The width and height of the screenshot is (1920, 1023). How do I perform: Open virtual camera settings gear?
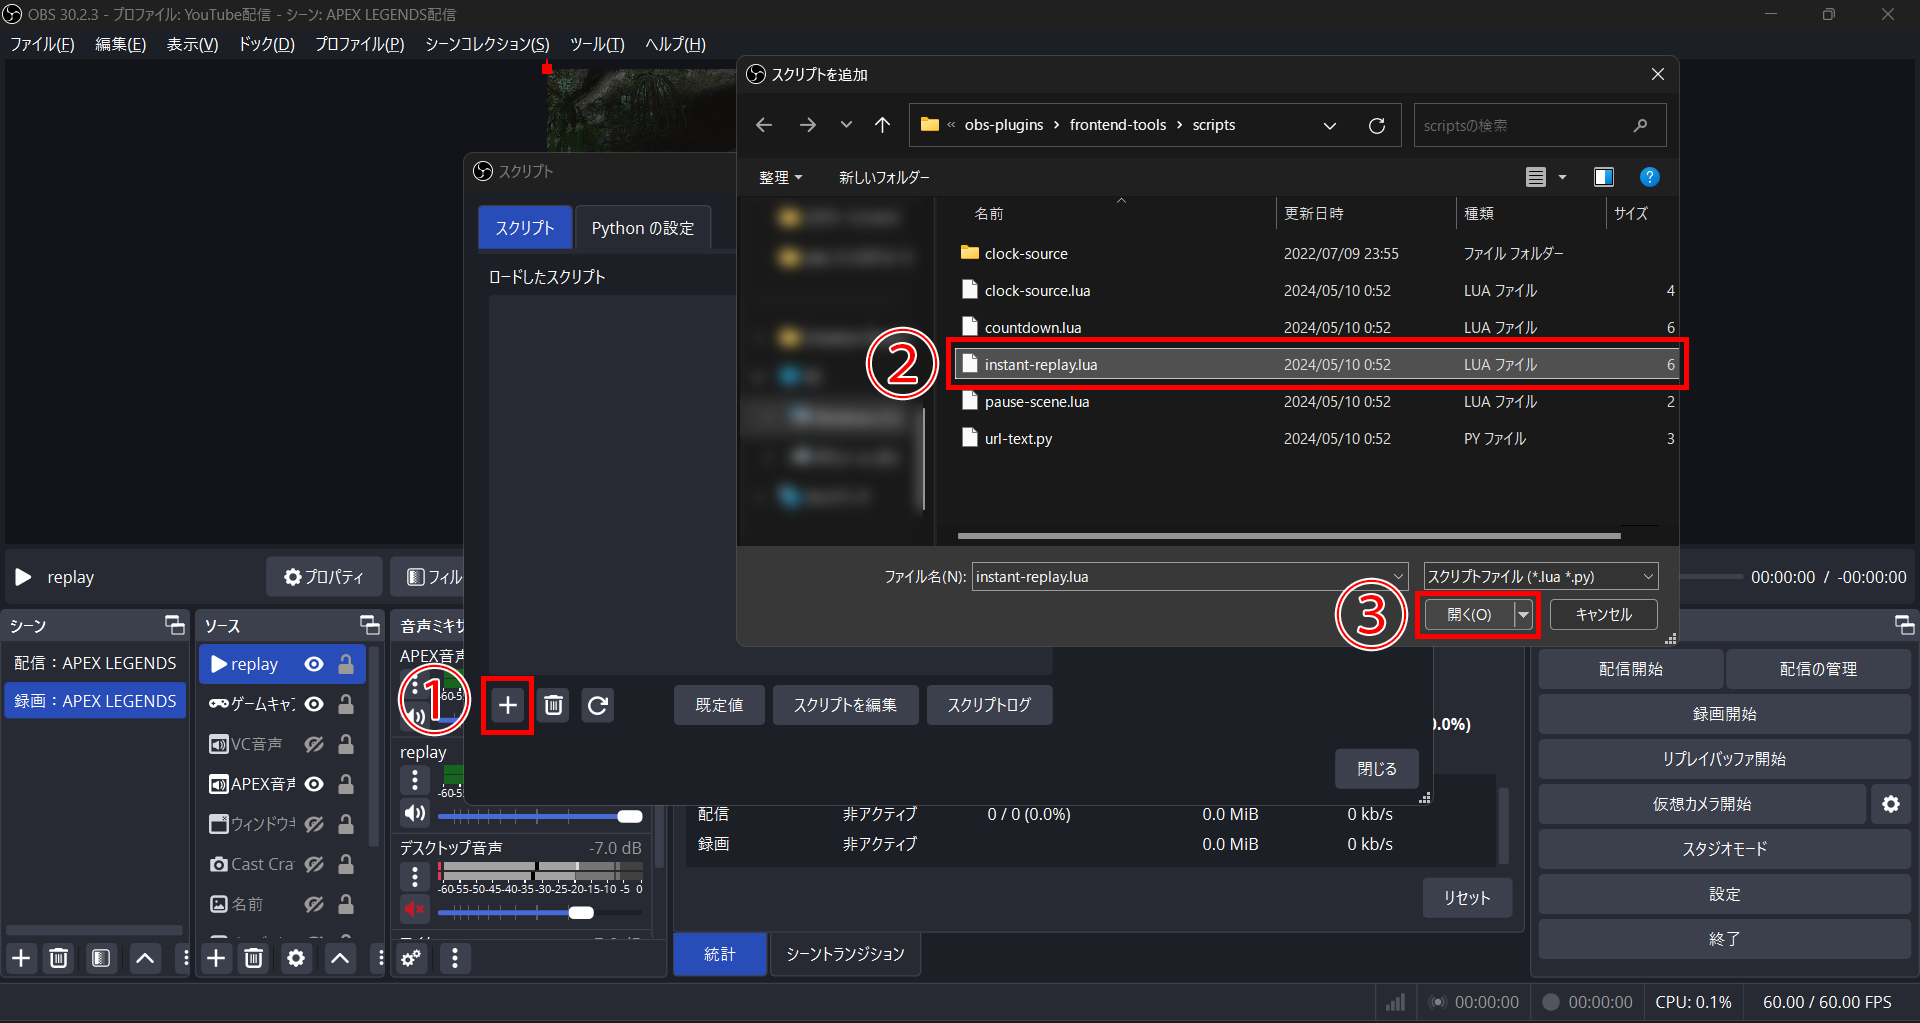[x=1891, y=804]
